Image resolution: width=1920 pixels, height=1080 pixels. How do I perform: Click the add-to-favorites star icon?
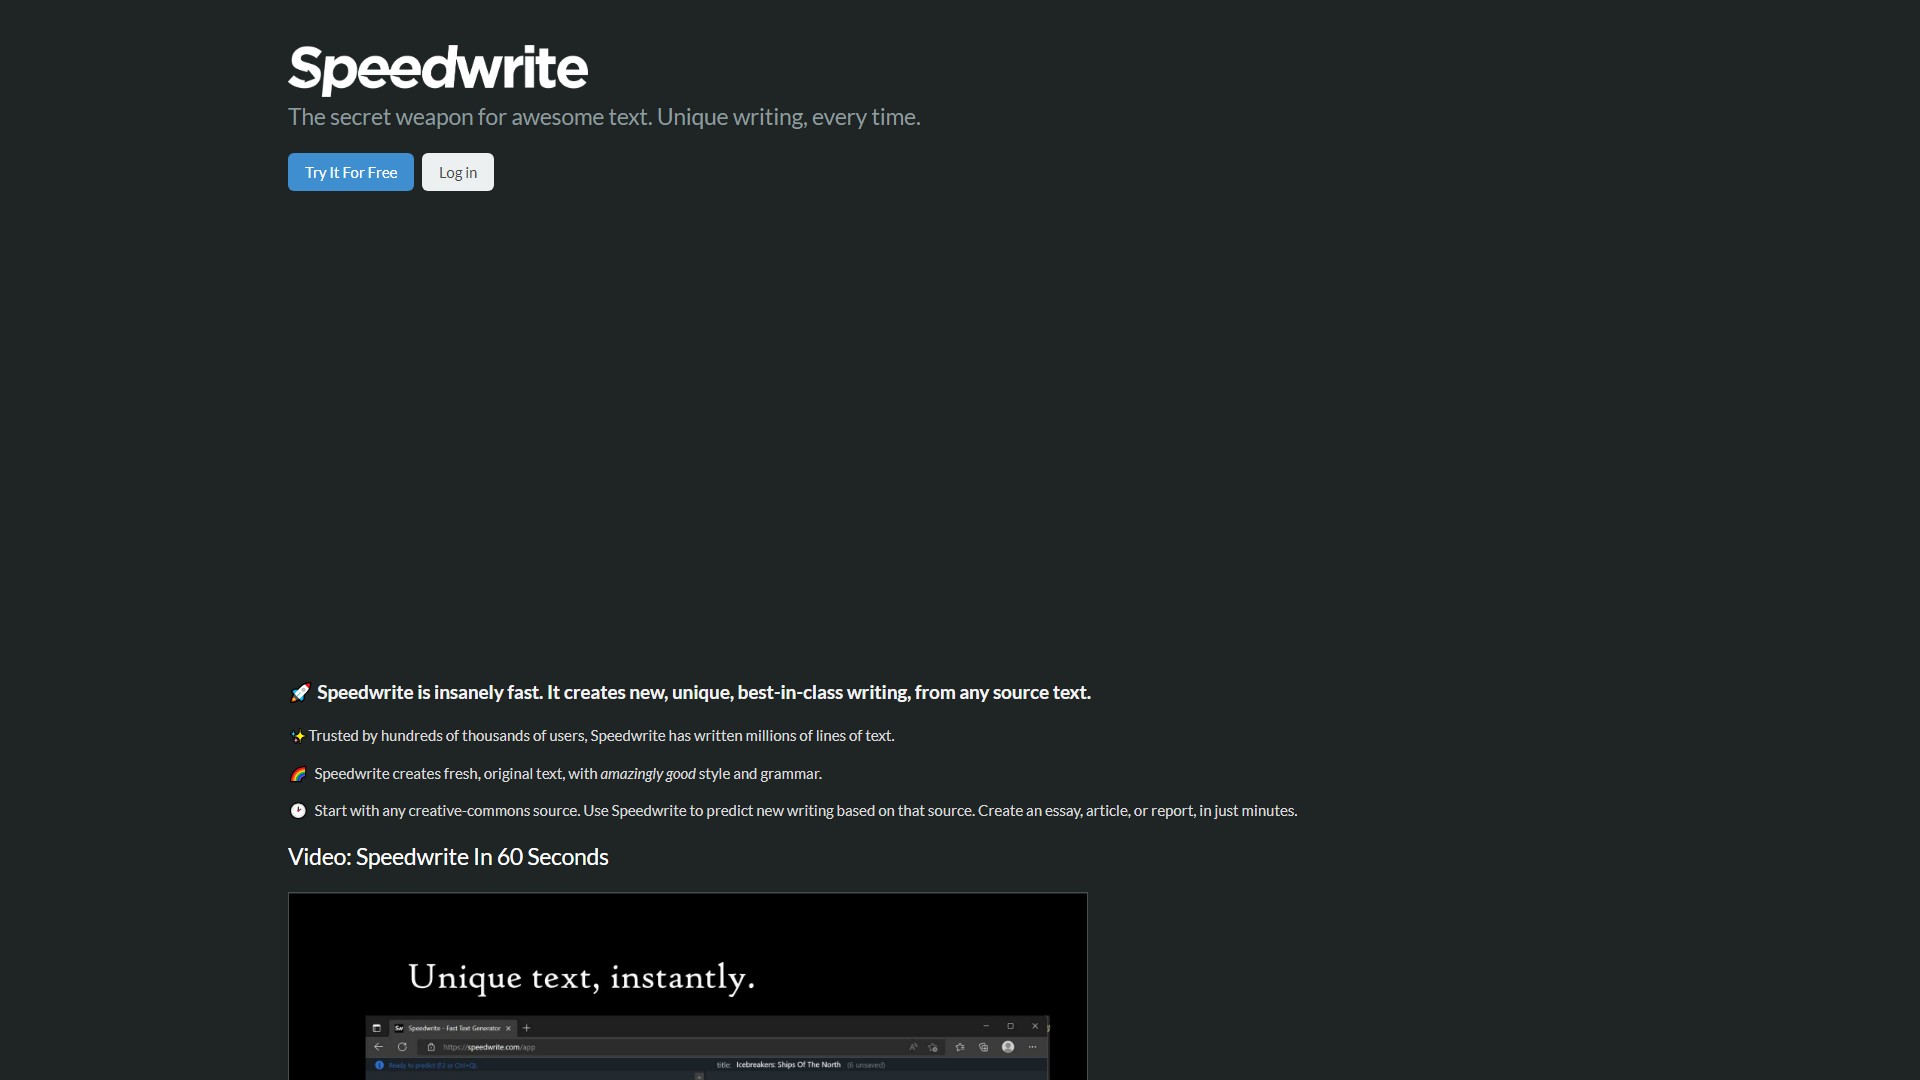click(934, 1047)
